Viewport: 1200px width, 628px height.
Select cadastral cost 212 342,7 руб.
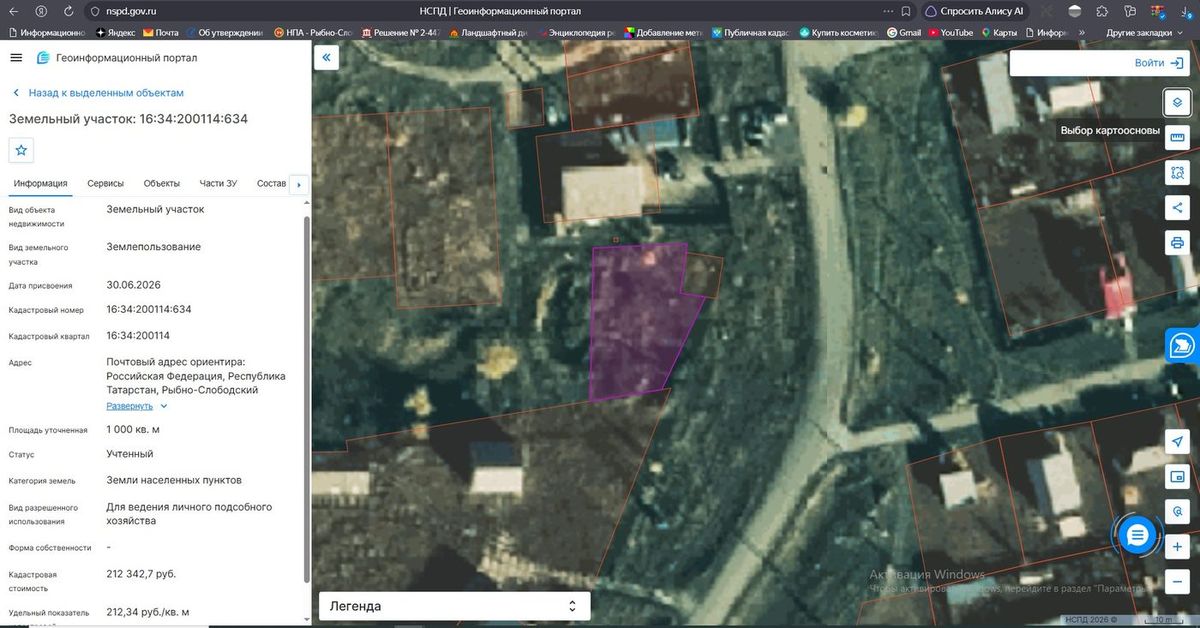coord(141,574)
